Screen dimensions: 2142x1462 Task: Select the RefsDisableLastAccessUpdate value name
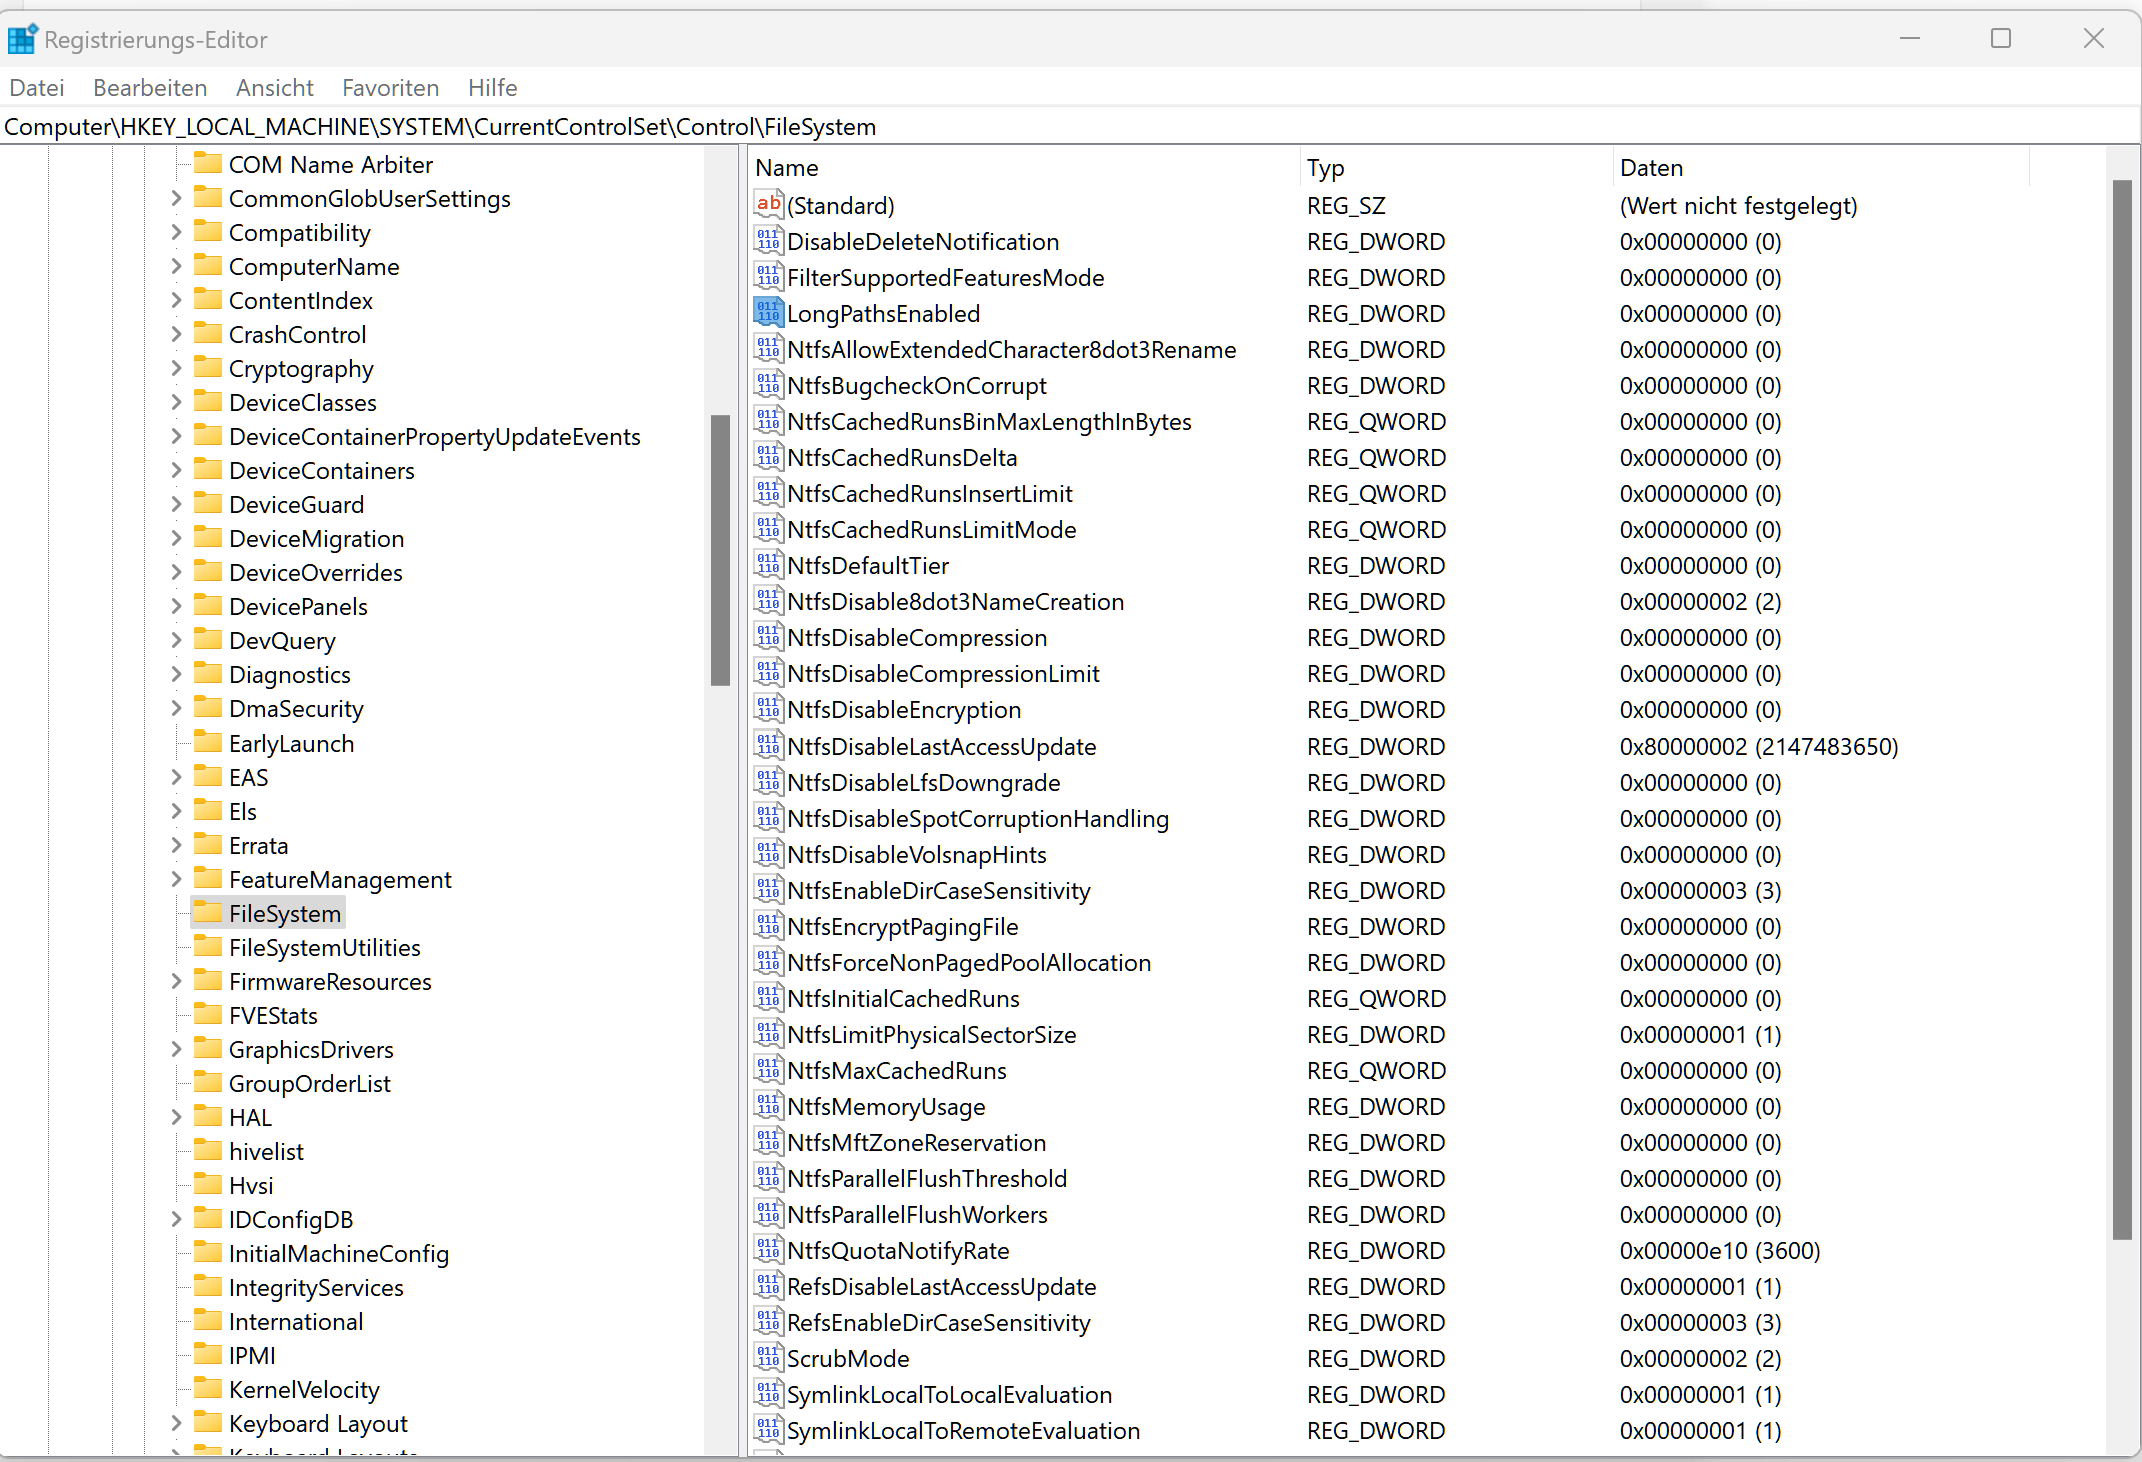coord(942,1286)
